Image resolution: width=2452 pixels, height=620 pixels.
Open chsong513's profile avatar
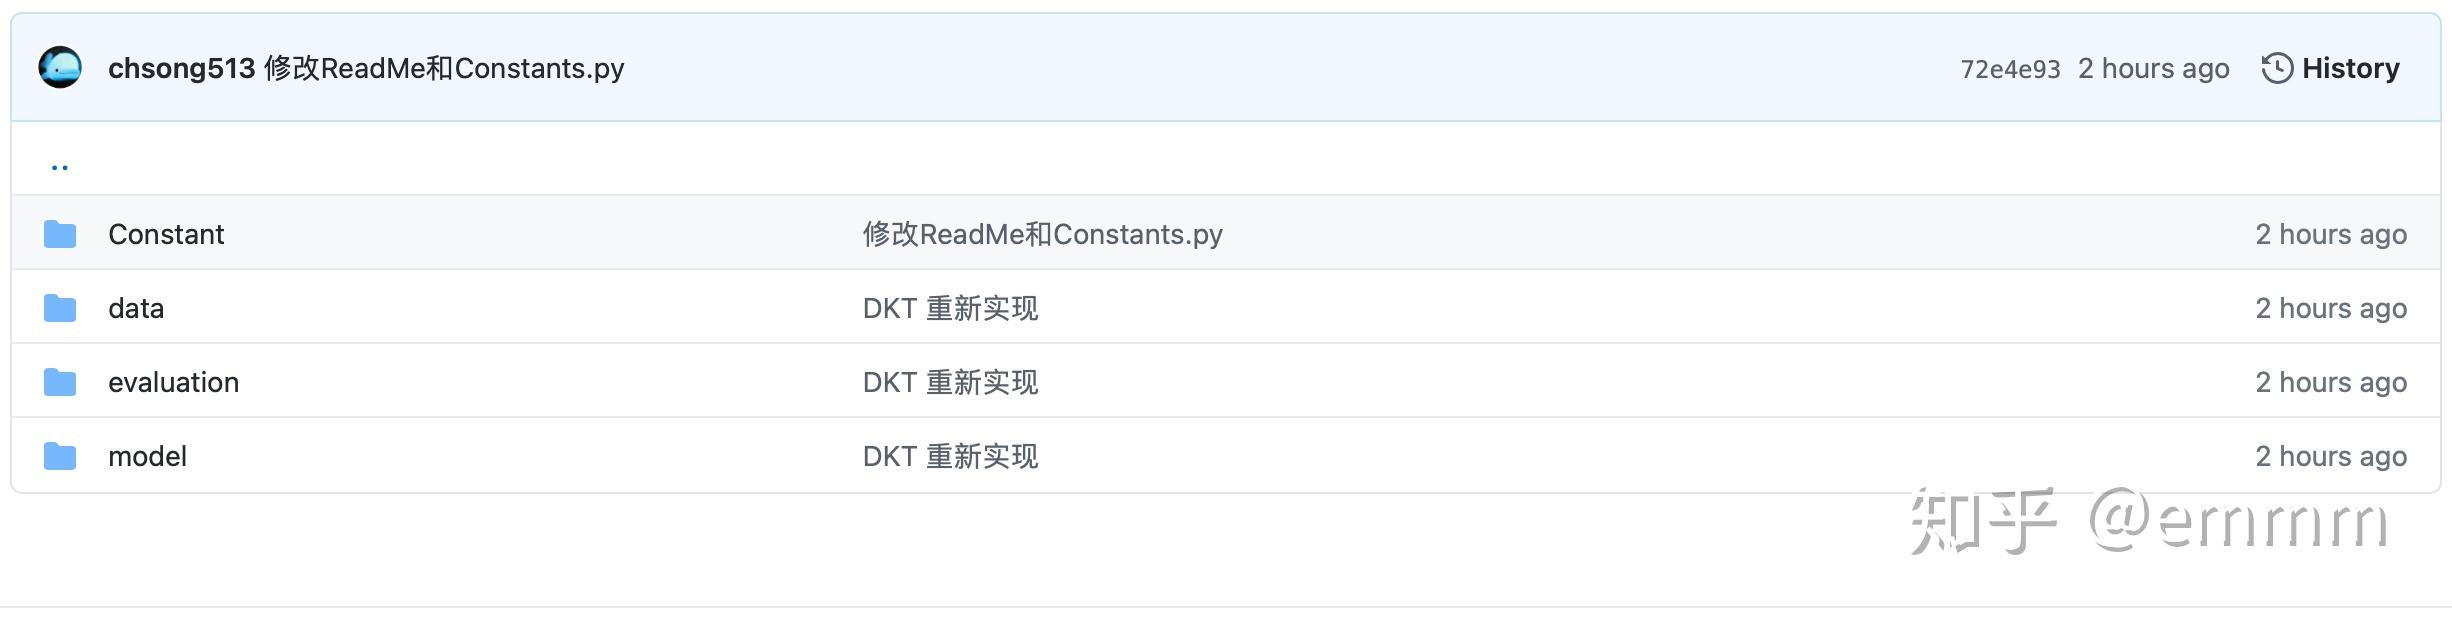[x=59, y=67]
